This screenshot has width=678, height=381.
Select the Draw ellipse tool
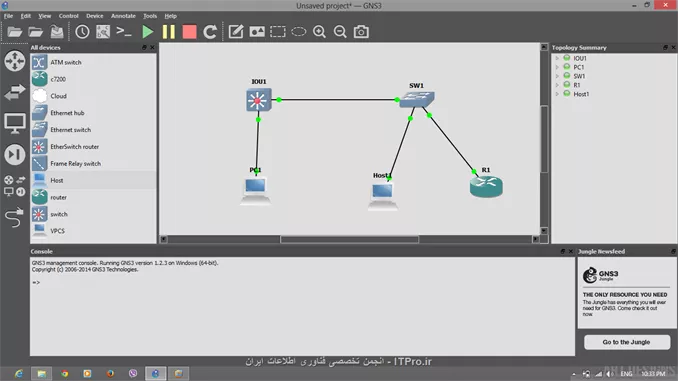point(298,32)
